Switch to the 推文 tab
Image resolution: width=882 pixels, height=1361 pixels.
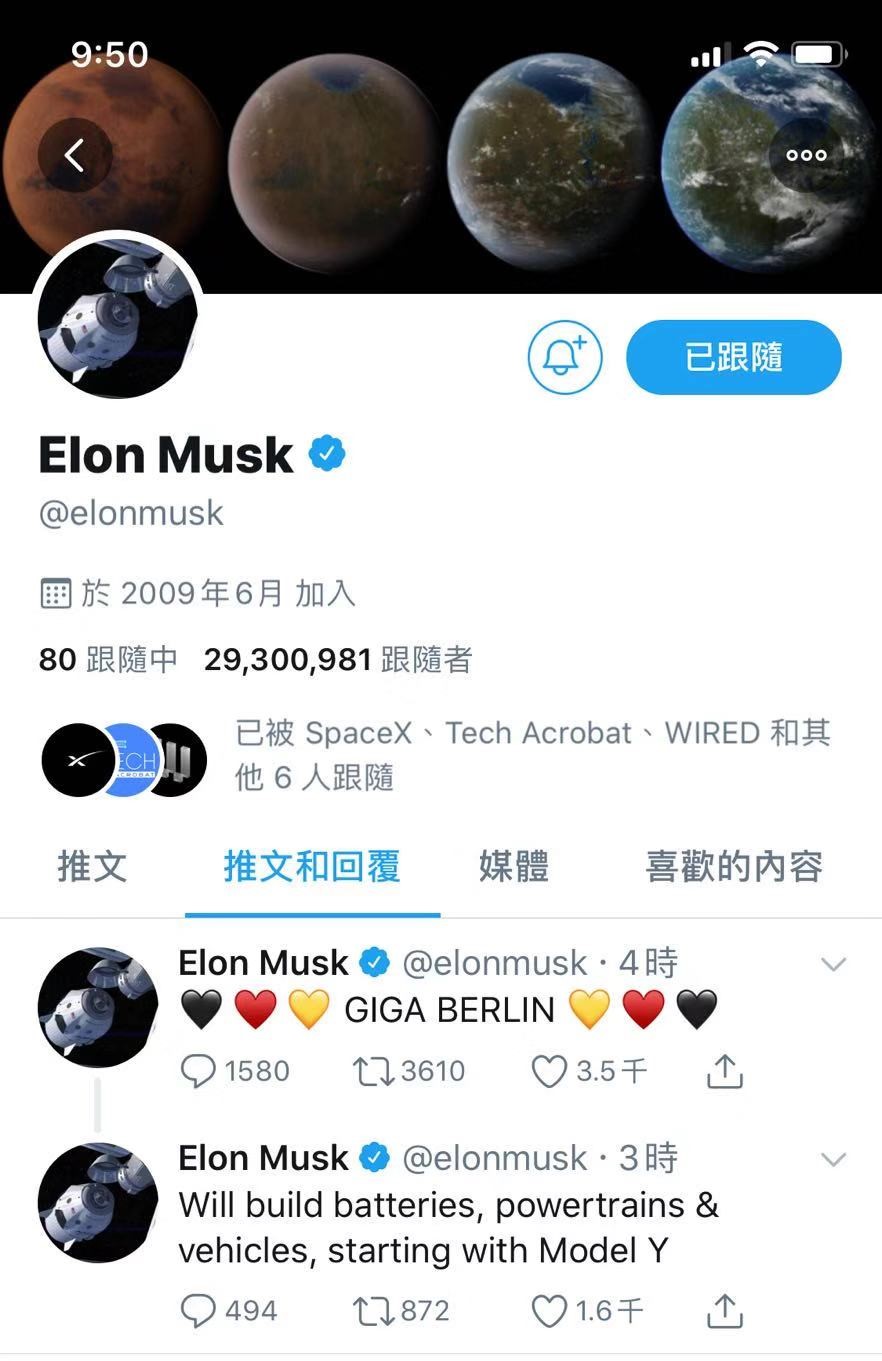(x=92, y=866)
